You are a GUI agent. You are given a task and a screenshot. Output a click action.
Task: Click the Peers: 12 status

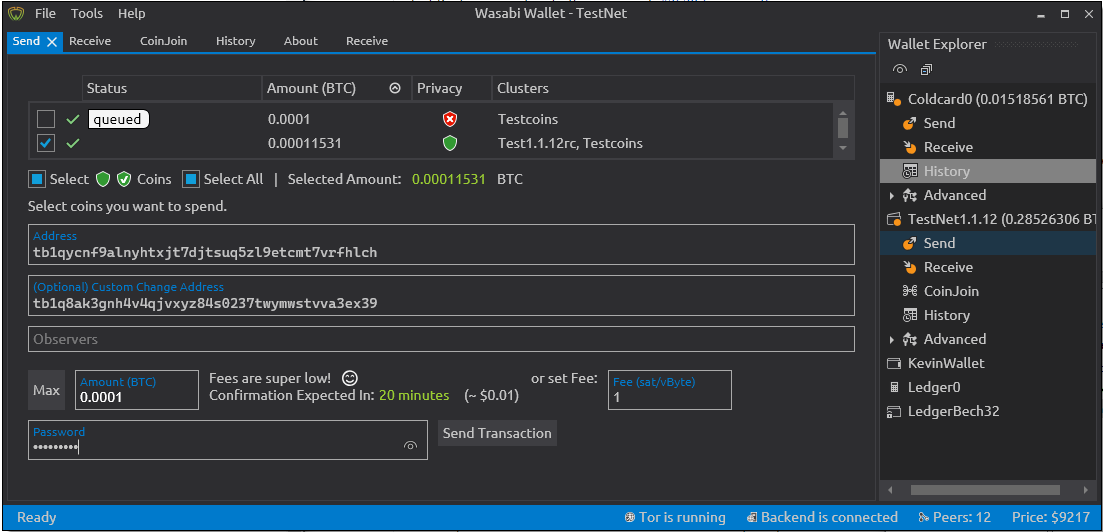pyautogui.click(x=954, y=517)
